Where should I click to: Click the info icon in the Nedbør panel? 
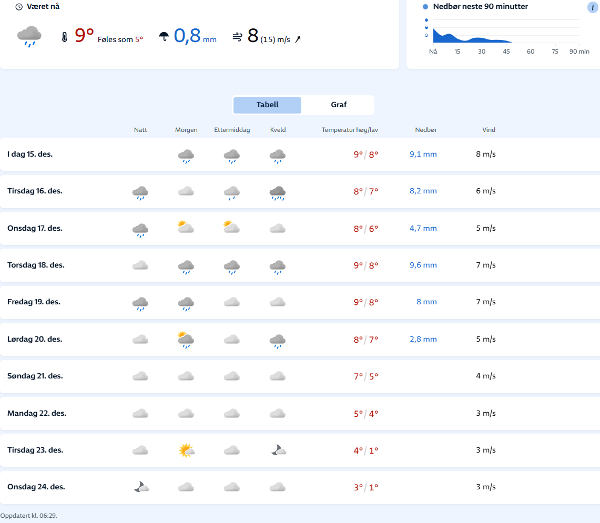coord(592,7)
